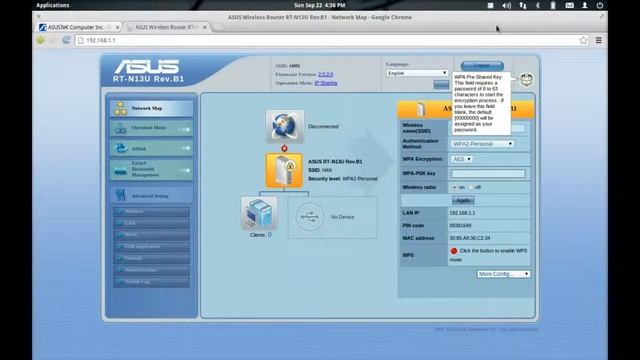Open the WPA Encryption AES dropdown

click(x=462, y=159)
